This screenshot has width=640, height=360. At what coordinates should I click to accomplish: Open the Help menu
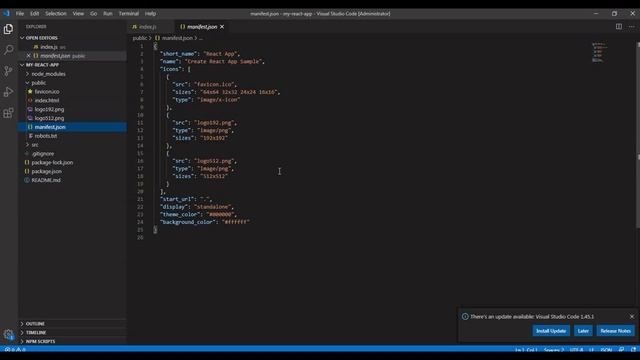150,13
